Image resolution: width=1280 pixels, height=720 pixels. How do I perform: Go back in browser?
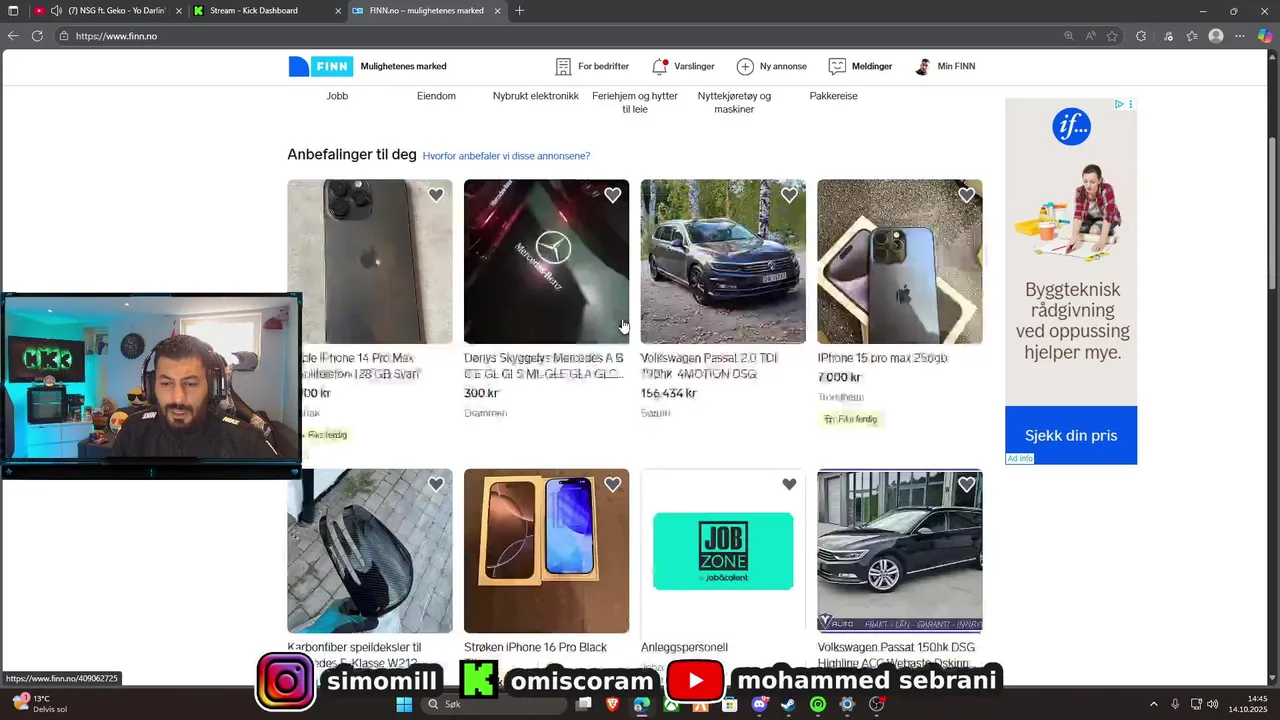pyautogui.click(x=13, y=36)
